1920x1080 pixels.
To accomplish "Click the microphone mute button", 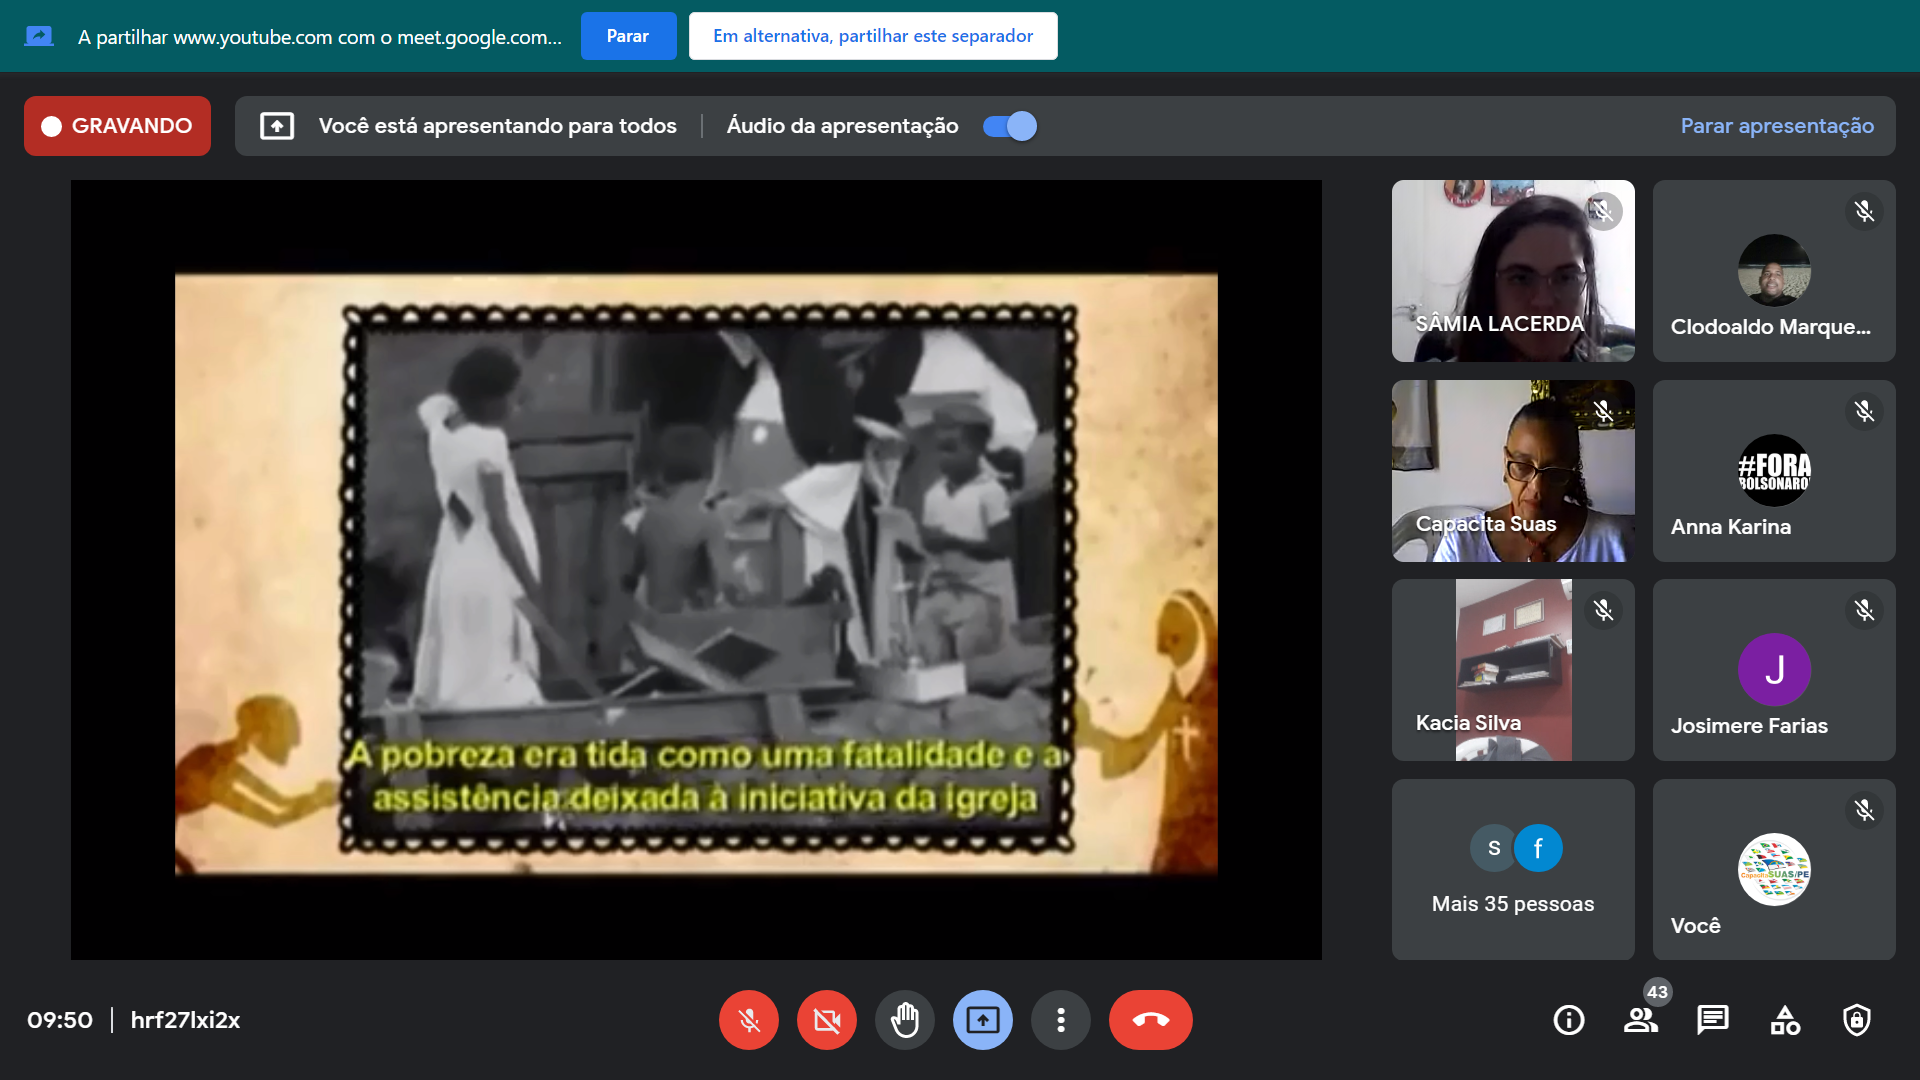I will click(x=748, y=1020).
